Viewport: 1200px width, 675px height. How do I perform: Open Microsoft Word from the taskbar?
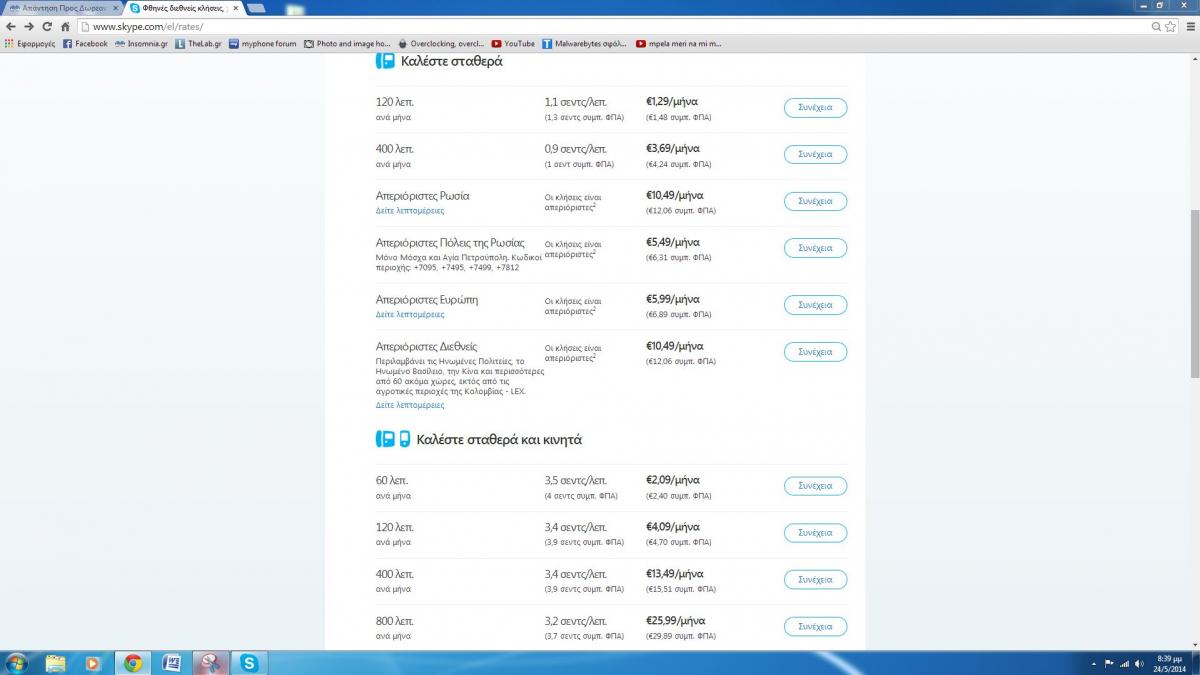(x=171, y=662)
